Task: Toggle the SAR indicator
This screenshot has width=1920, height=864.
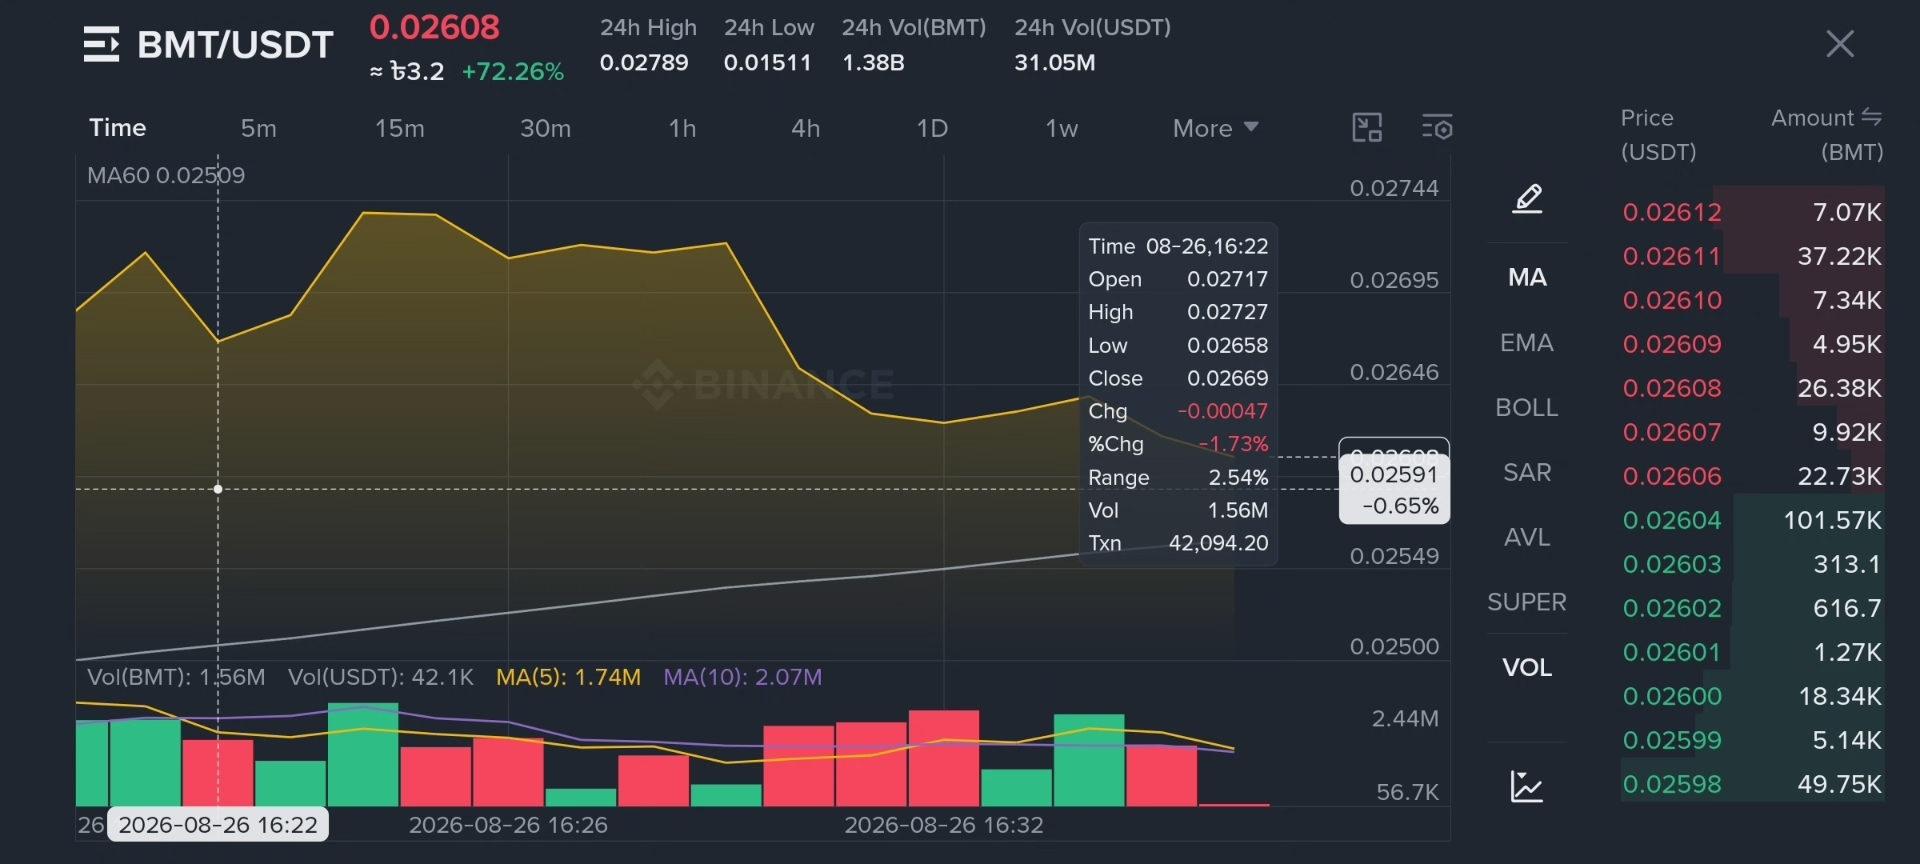Action: point(1527,473)
